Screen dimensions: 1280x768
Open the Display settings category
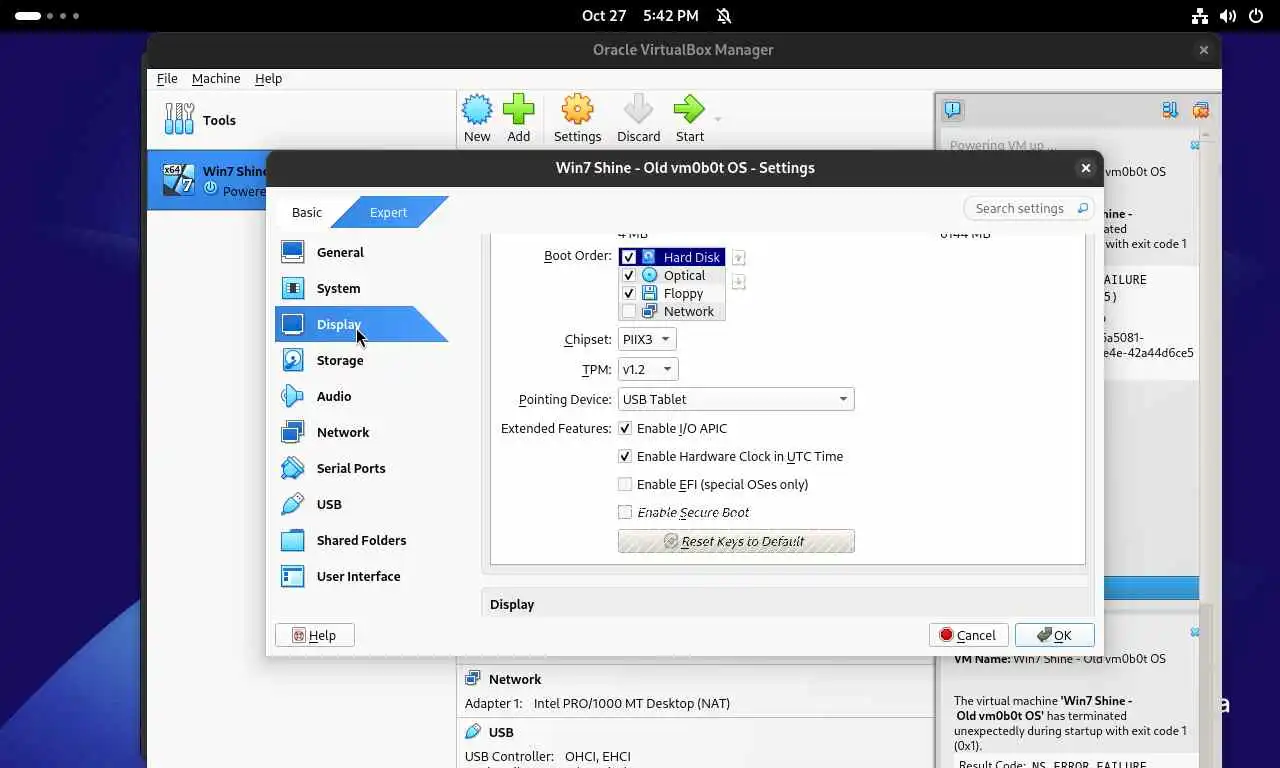[360, 324]
